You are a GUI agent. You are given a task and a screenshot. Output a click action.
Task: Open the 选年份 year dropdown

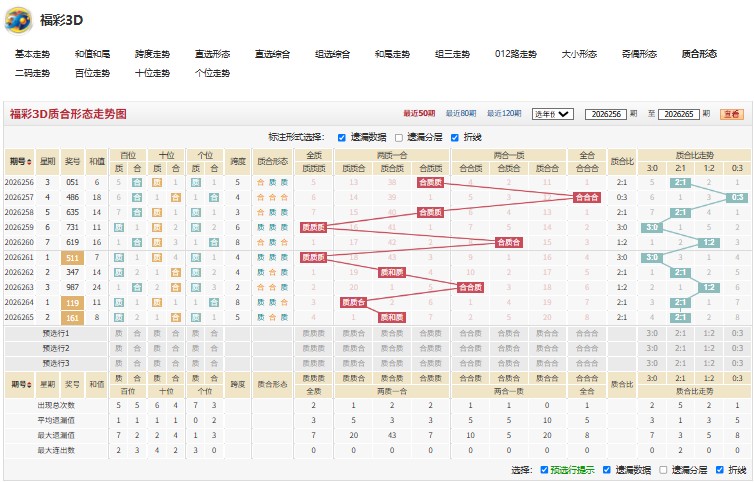tap(553, 114)
